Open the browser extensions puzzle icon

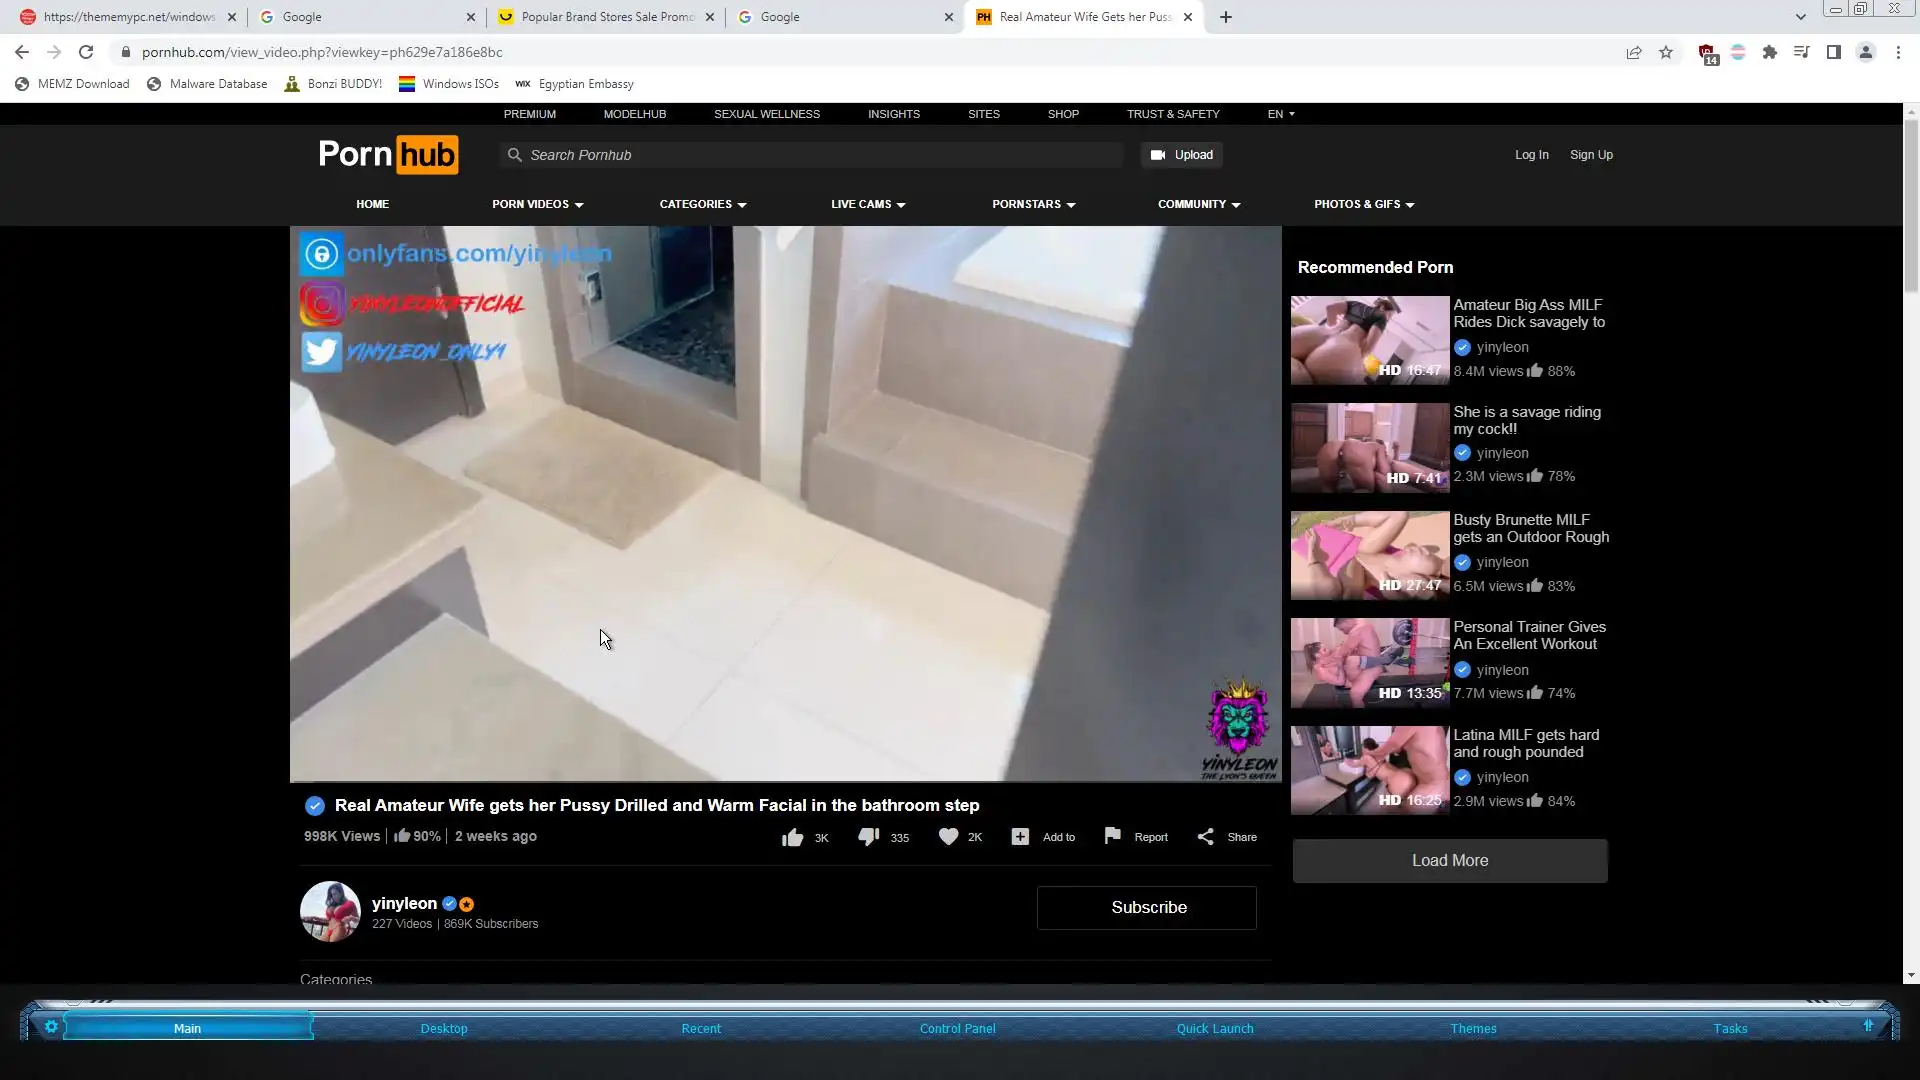[x=1770, y=52]
